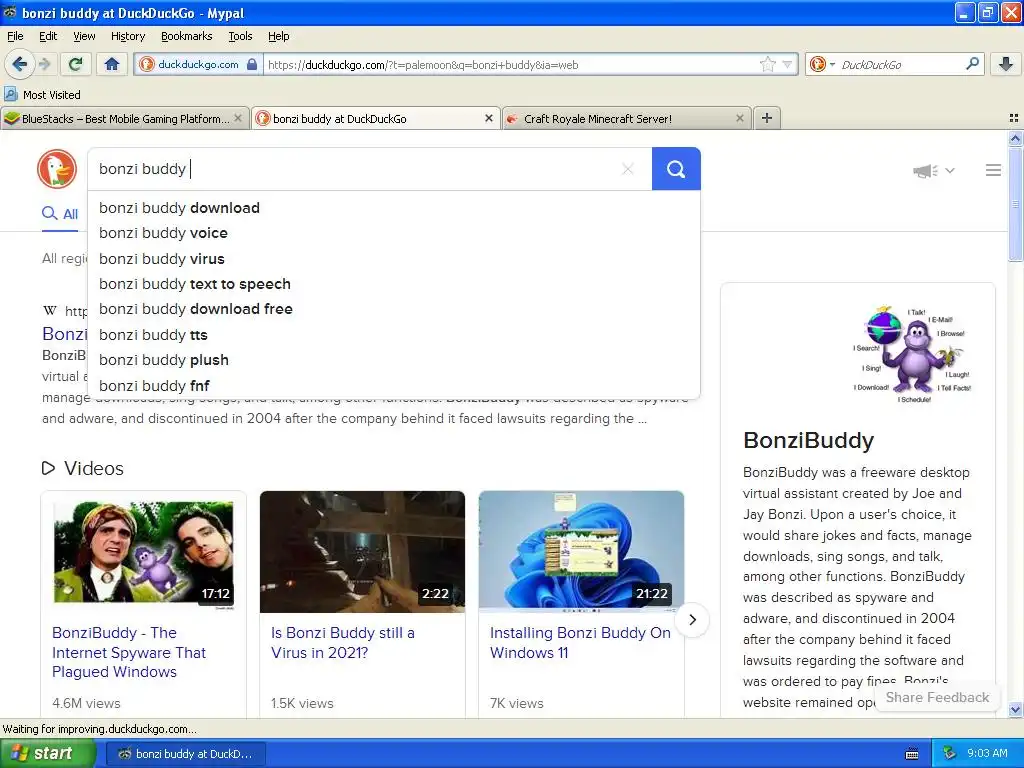Viewport: 1024px width, 768px height.
Task: Reload the page with the refresh icon
Action: click(76, 64)
